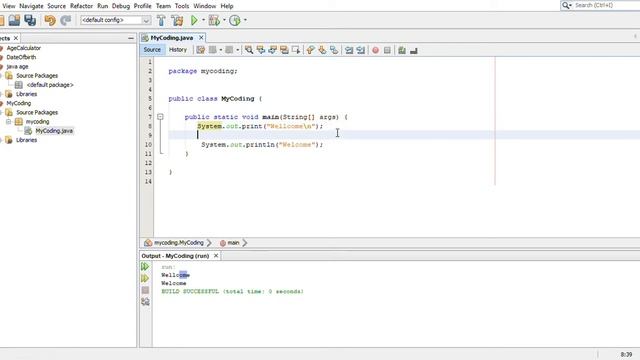Click the Open Project toolbar icon
Screen dimensions: 640x360
coord(14,20)
